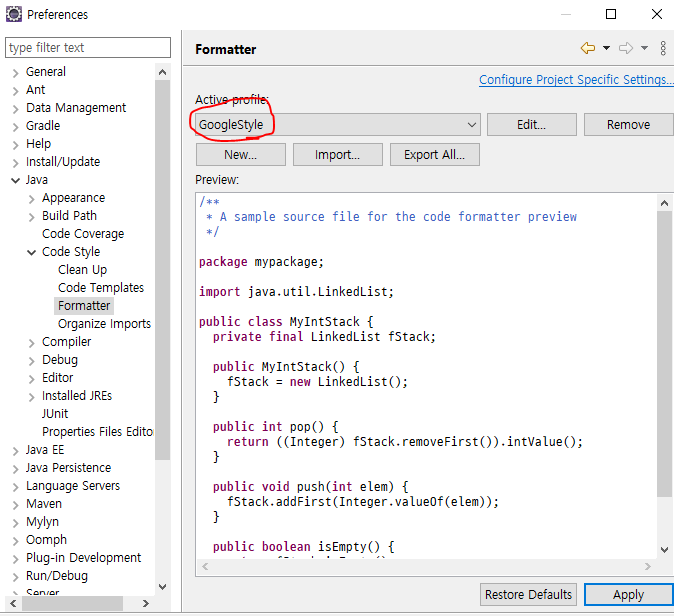This screenshot has height=616, width=674.
Task: Click the 'package mypackage;' preview line
Action: tap(261, 262)
